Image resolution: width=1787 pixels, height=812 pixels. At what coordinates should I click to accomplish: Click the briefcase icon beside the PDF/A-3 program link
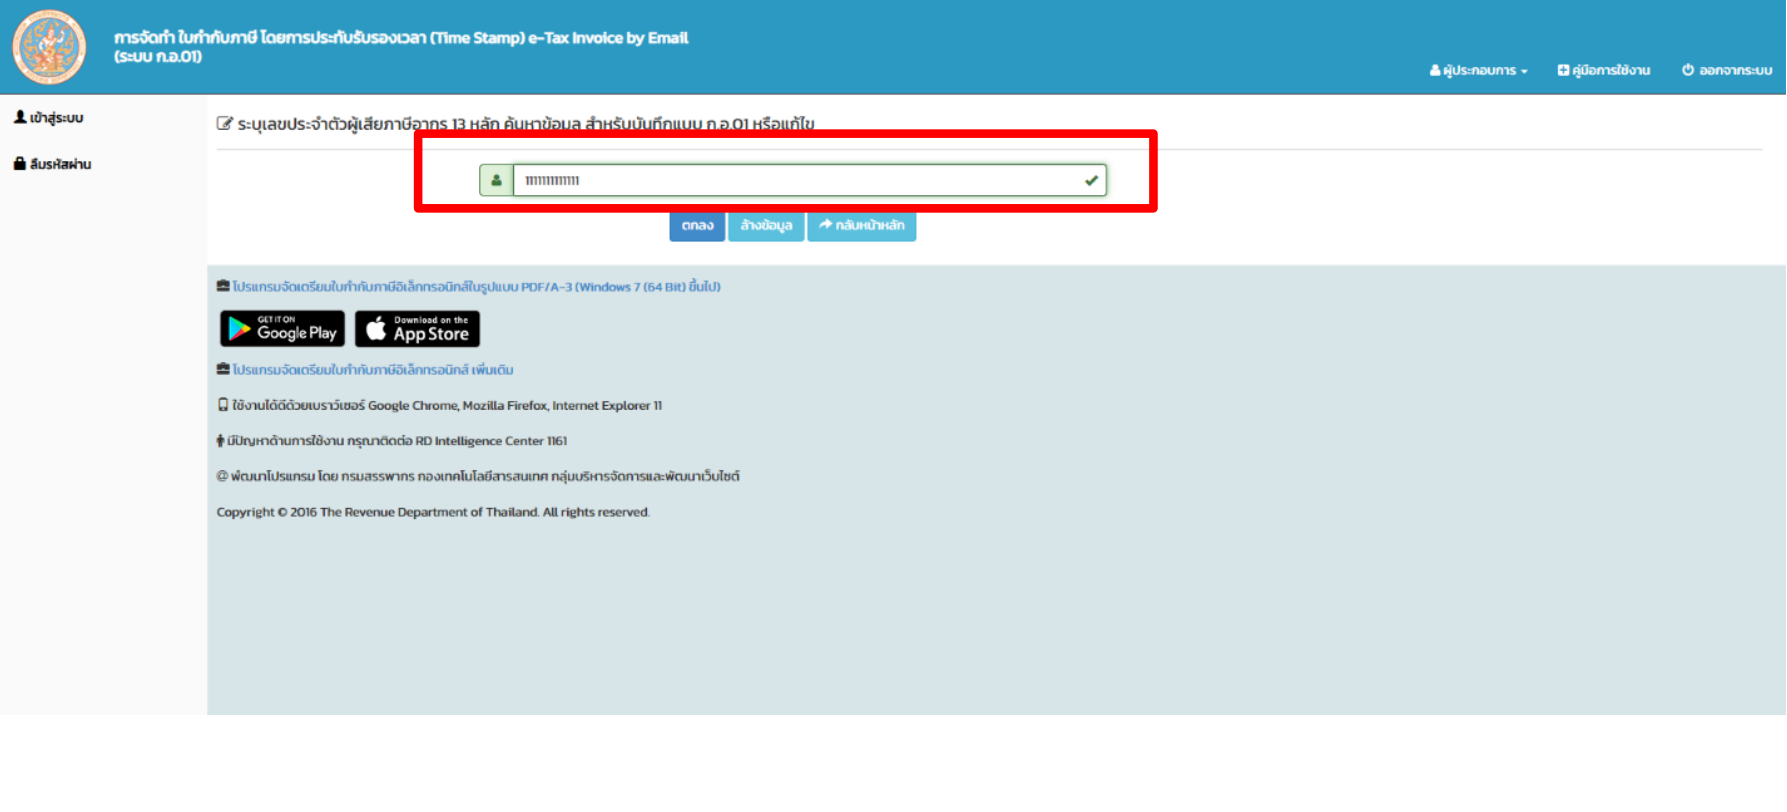coord(223,287)
